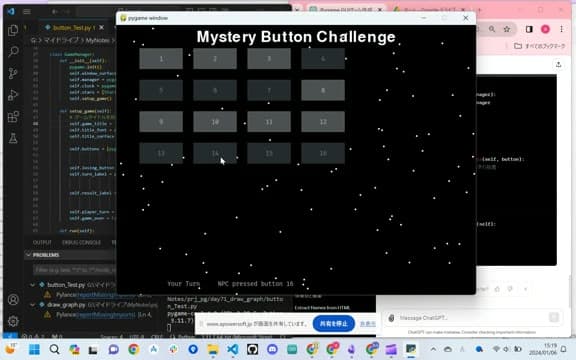This screenshot has width=576, height=360.
Task: Open the taskbar clock and date
Action: pyautogui.click(x=543, y=349)
